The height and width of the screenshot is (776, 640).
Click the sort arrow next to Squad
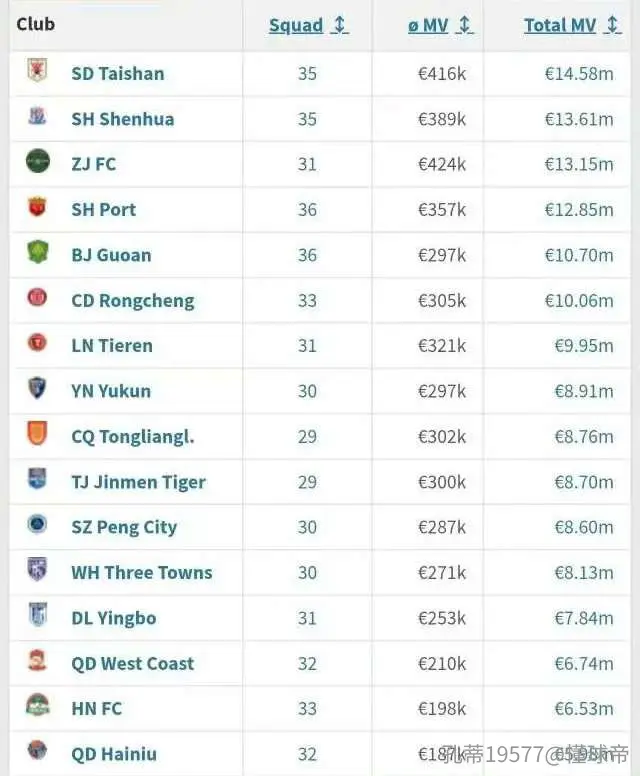pos(340,25)
